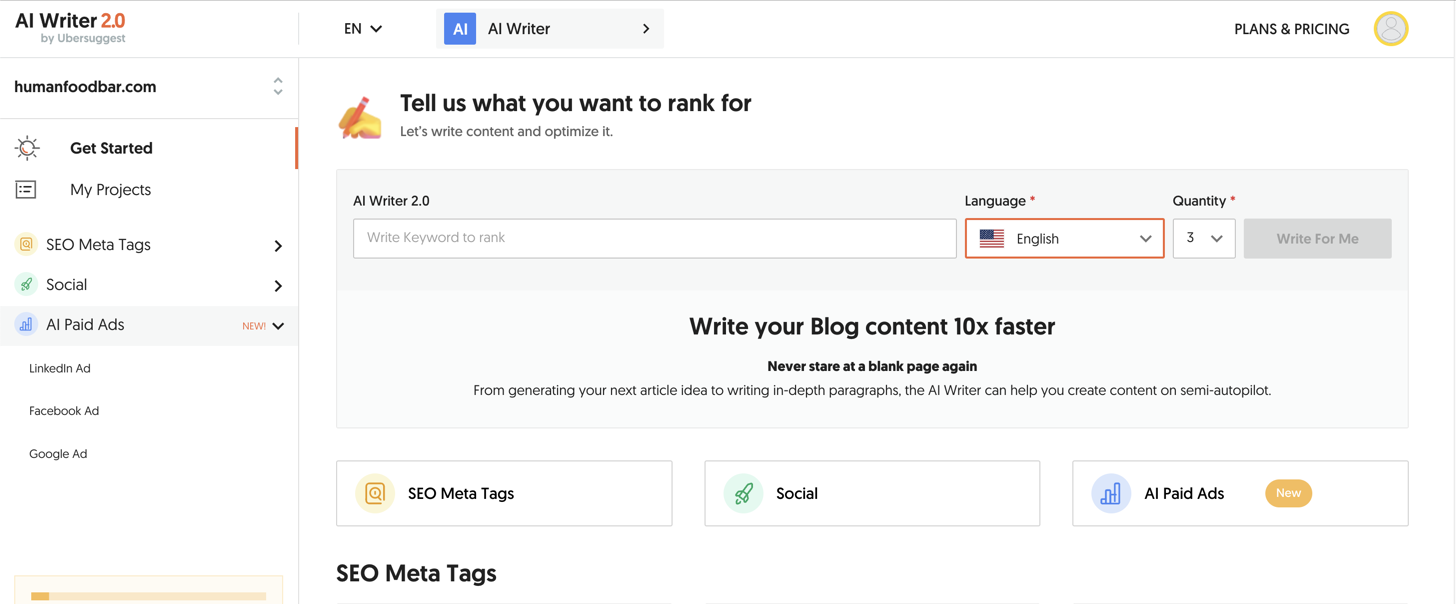Click the AI Writer 2.0 by Ubersuggest logo
The height and width of the screenshot is (604, 1456).
coord(70,28)
